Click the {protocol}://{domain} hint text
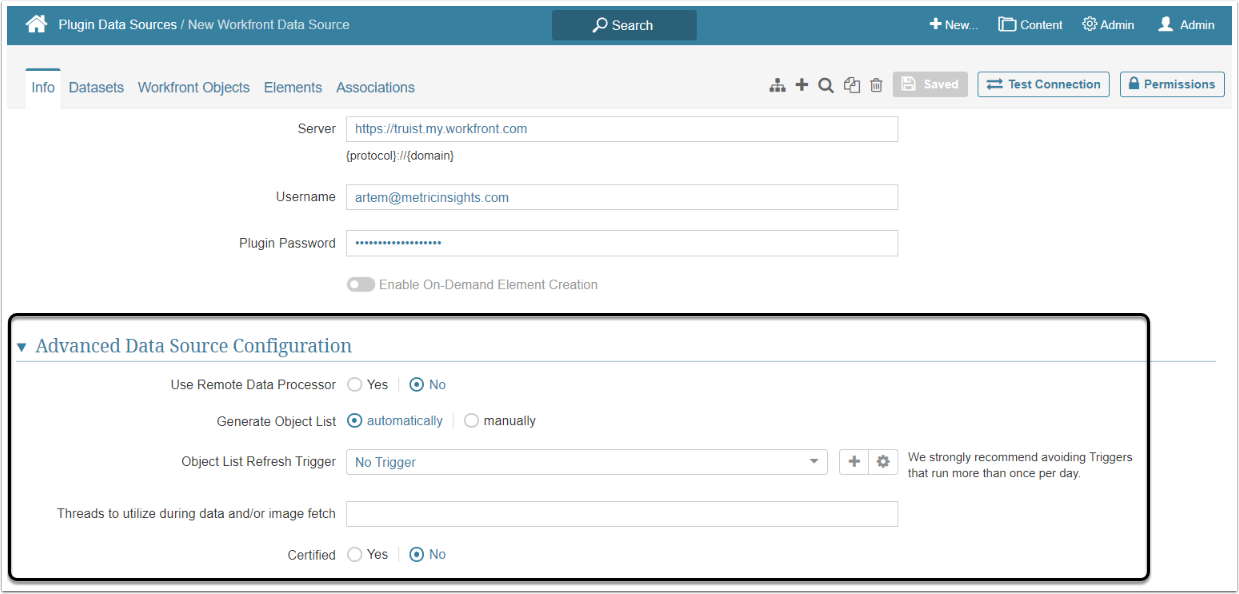The height and width of the screenshot is (594, 1239). click(400, 156)
